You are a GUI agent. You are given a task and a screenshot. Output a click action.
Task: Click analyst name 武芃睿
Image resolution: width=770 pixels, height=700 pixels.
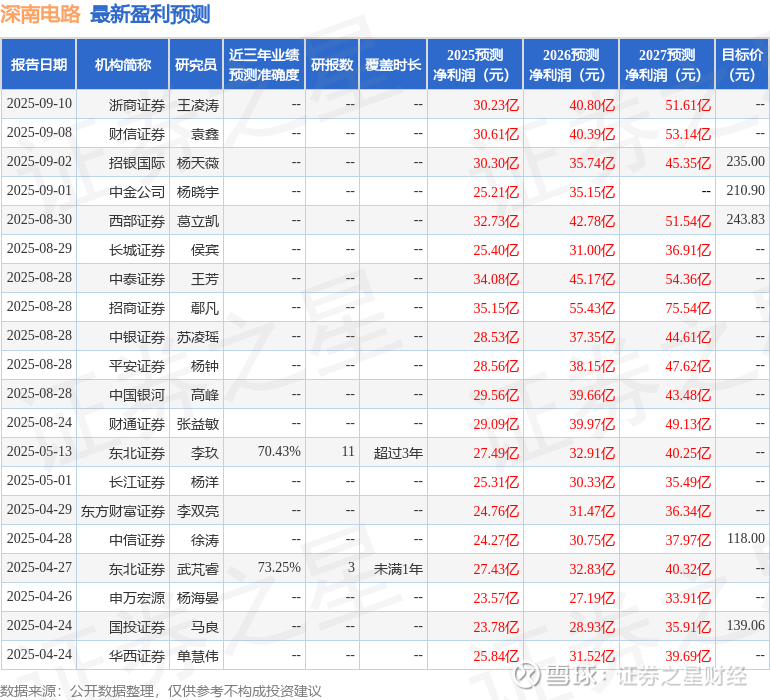(198, 569)
